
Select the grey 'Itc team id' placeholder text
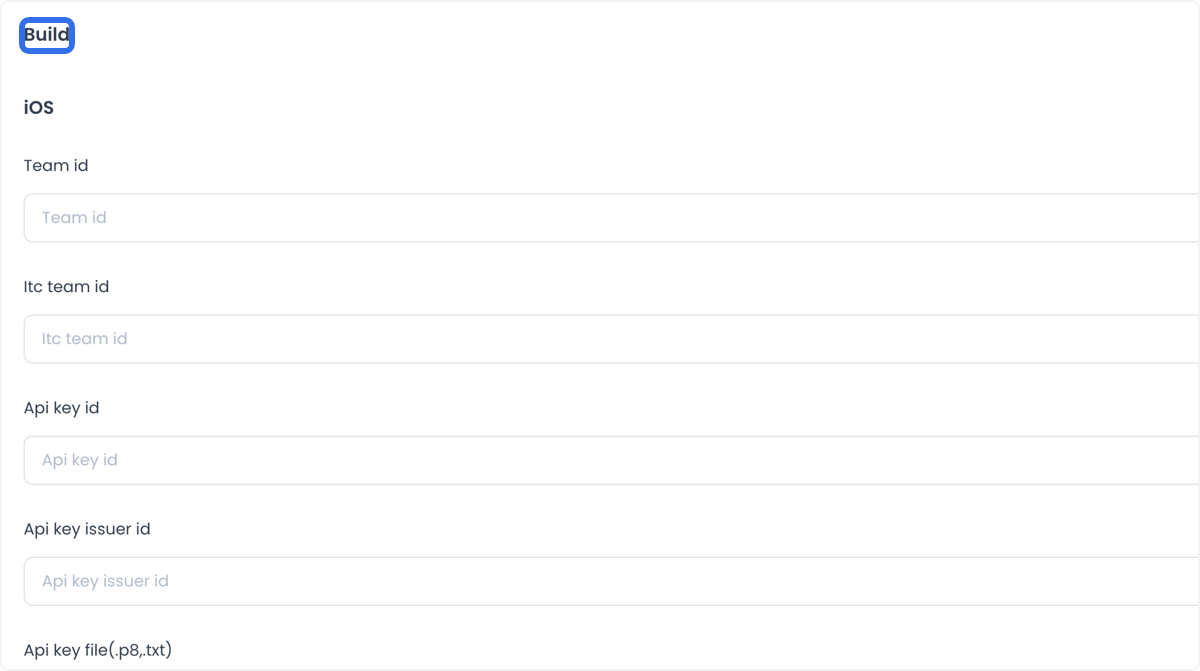pos(85,339)
